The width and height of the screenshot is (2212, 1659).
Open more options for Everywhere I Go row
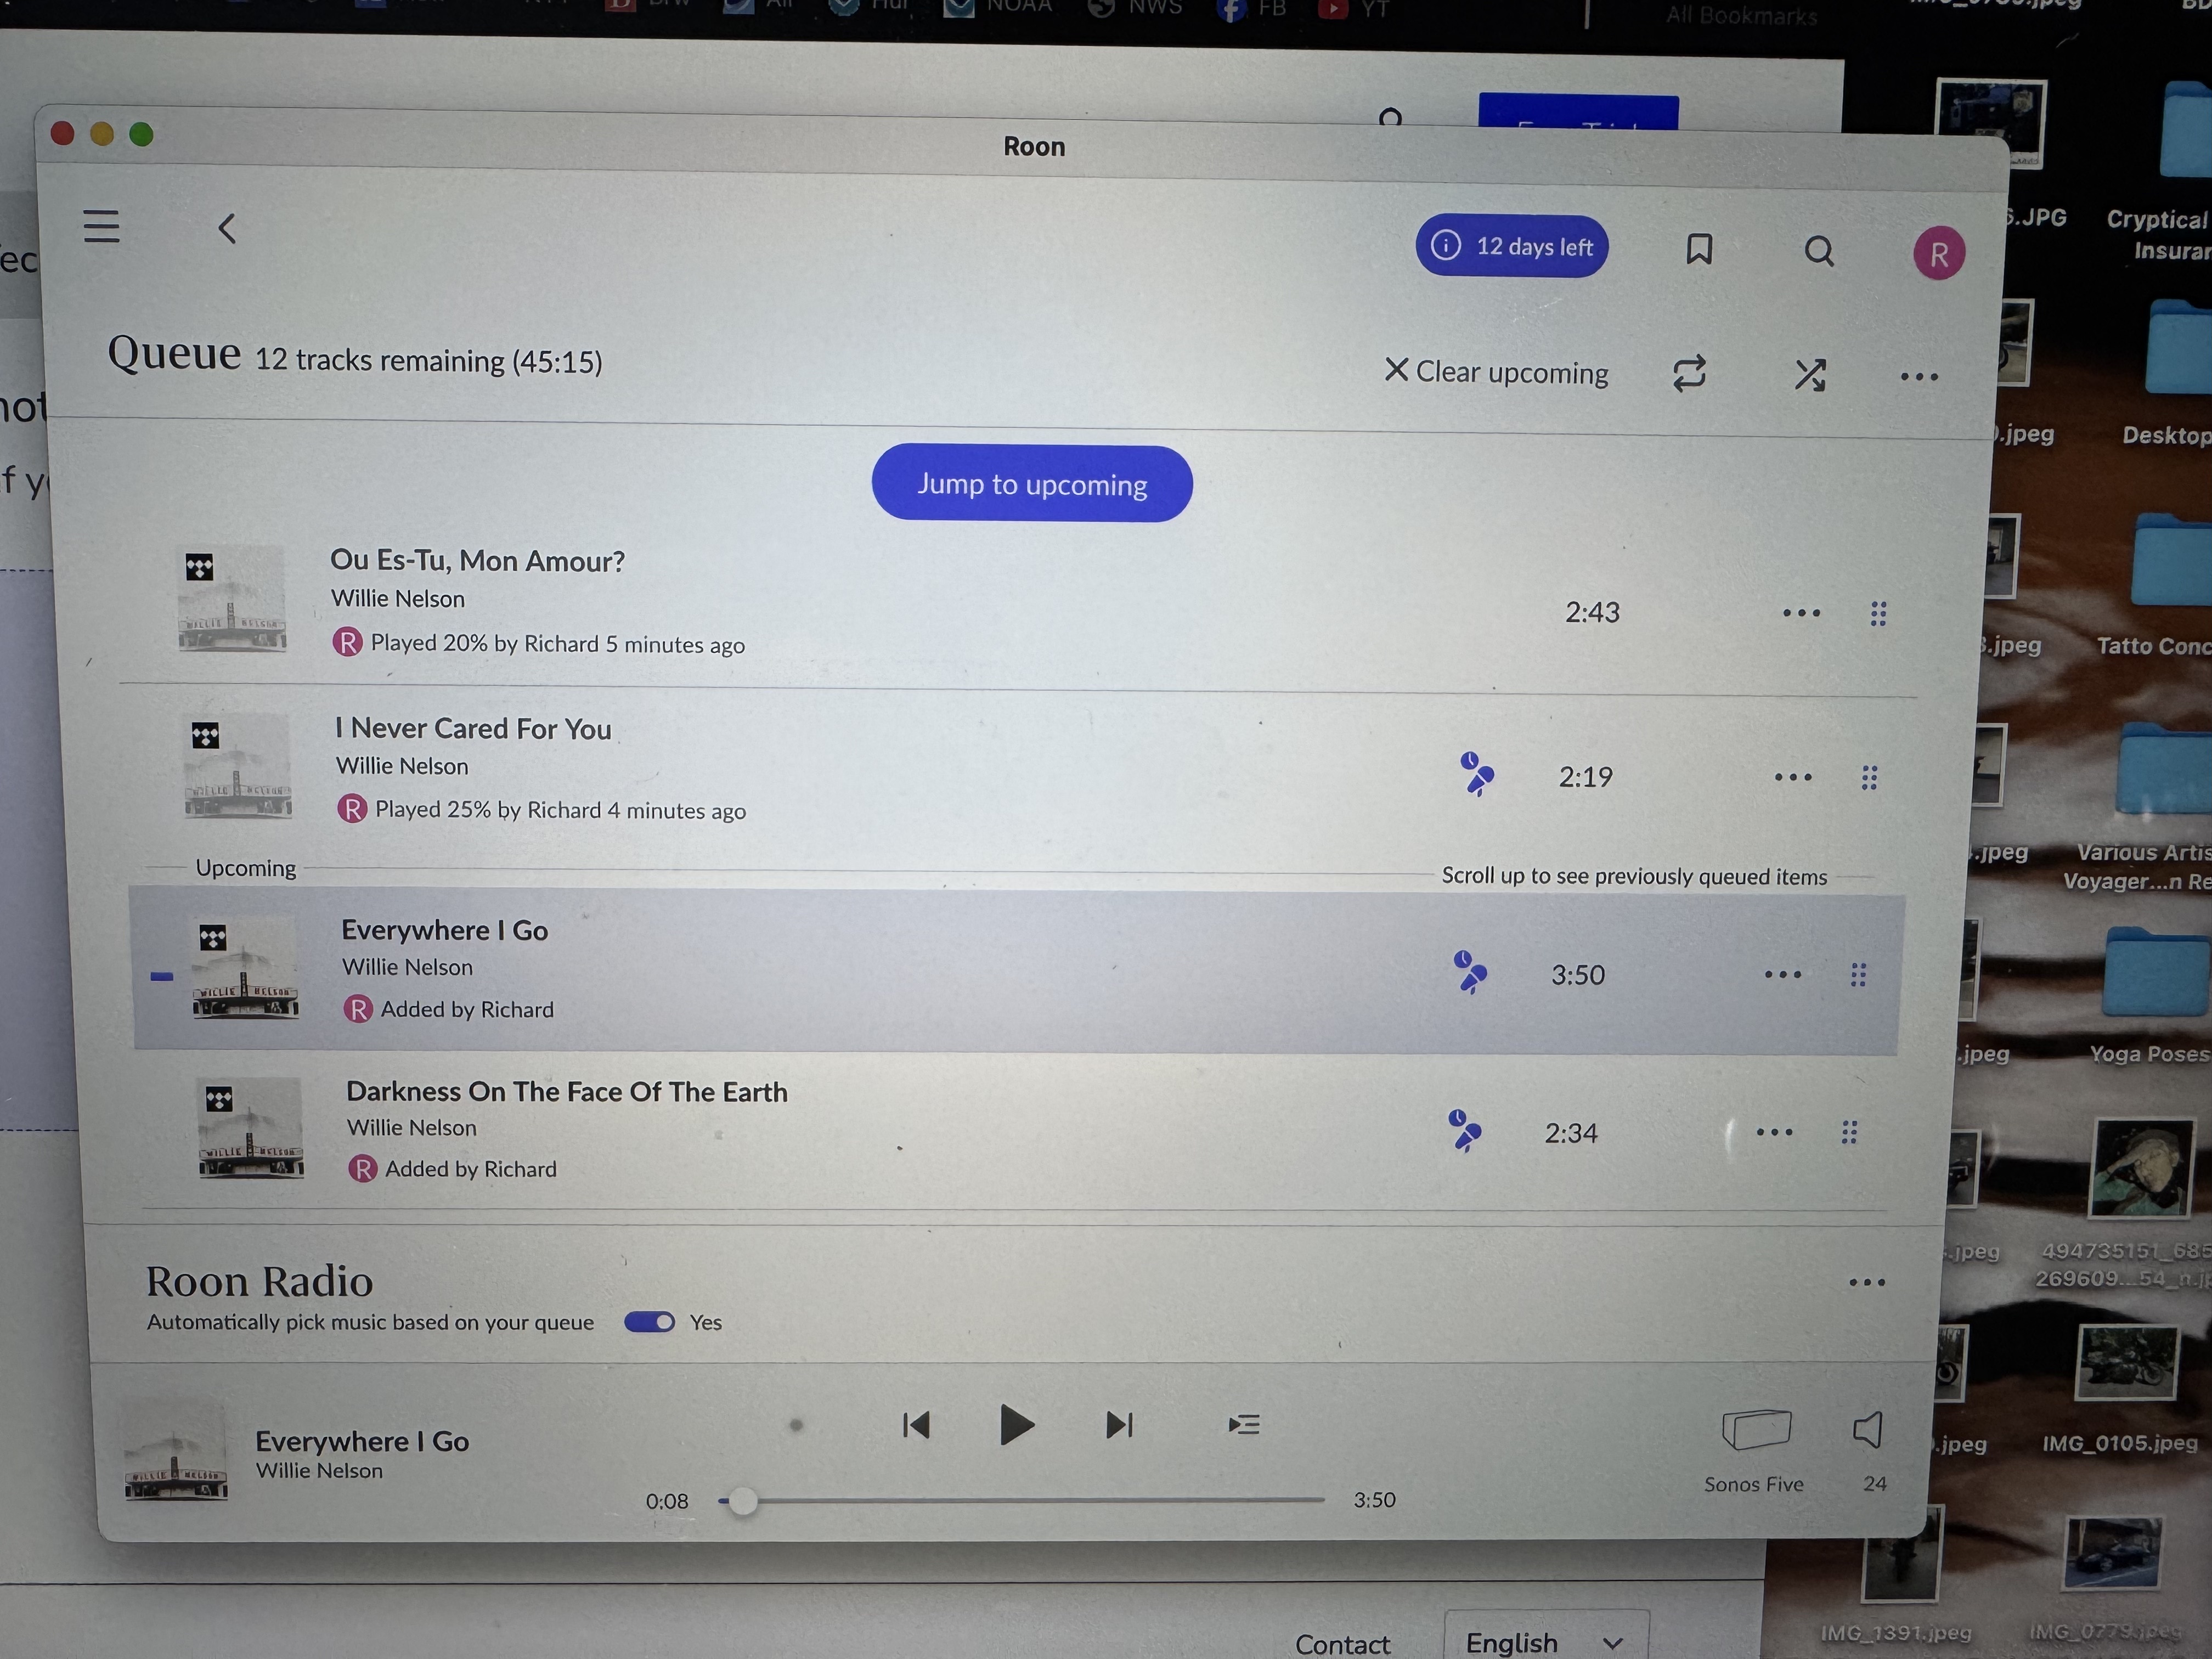1782,974
